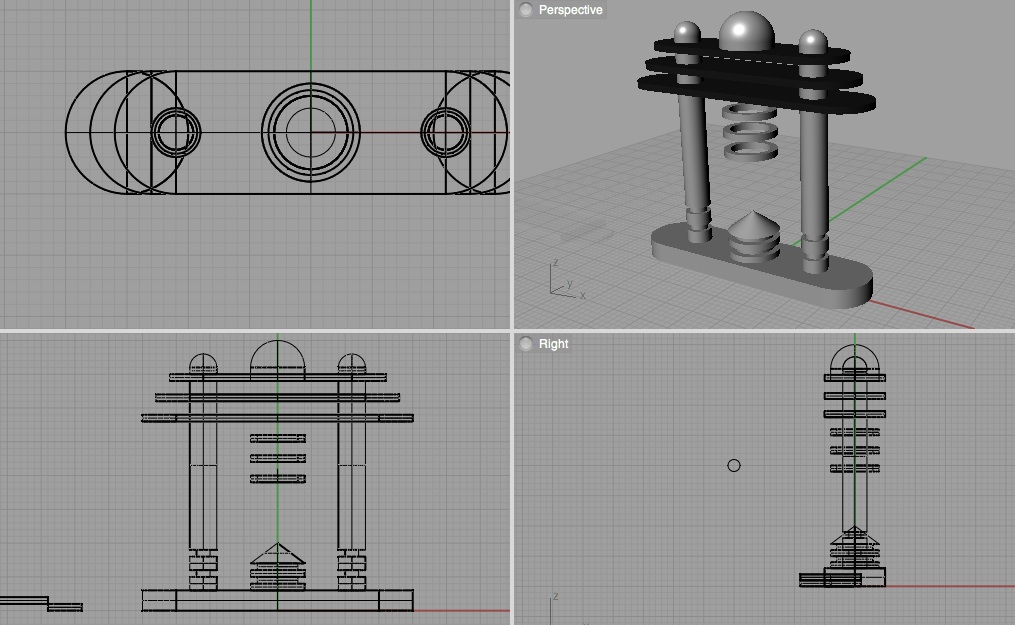This screenshot has height=625, width=1015.
Task: Select the right small circle in Top view
Action: coord(445,132)
